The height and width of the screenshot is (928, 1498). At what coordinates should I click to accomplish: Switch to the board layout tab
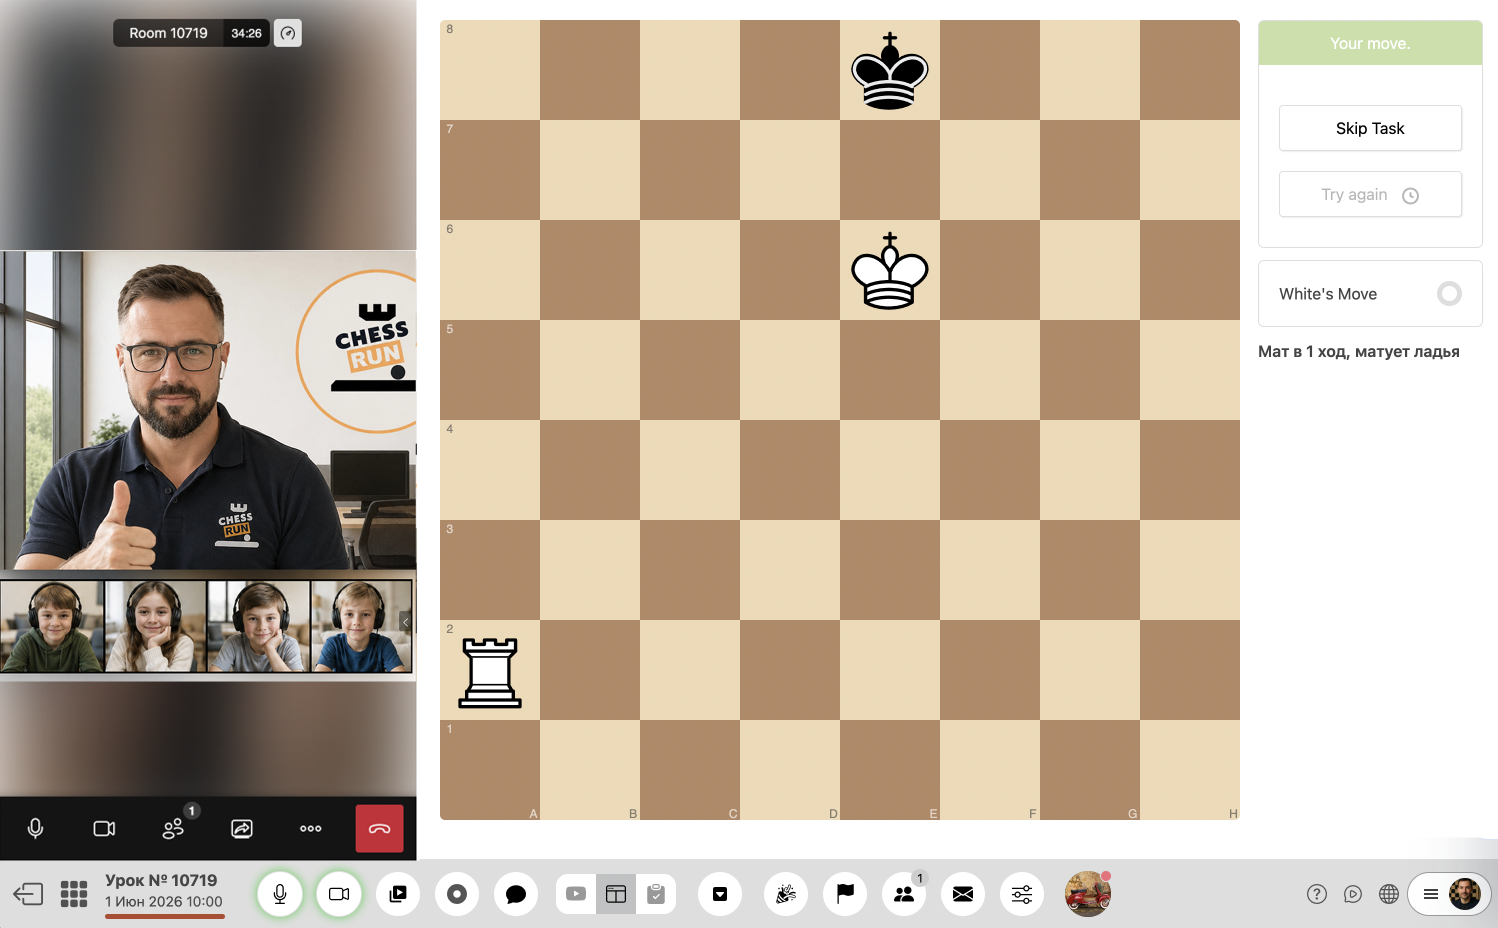pyautogui.click(x=616, y=894)
